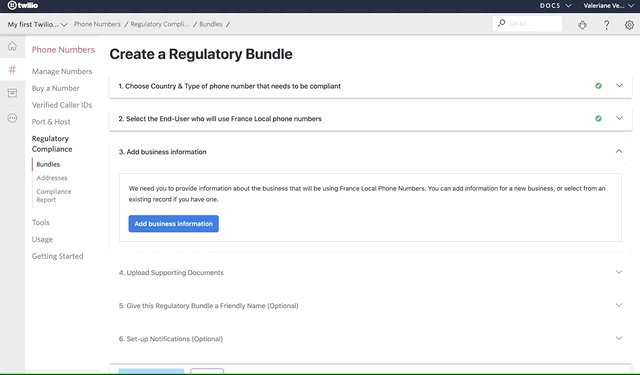Open the gear settings icon
640x375 pixels.
click(x=629, y=25)
